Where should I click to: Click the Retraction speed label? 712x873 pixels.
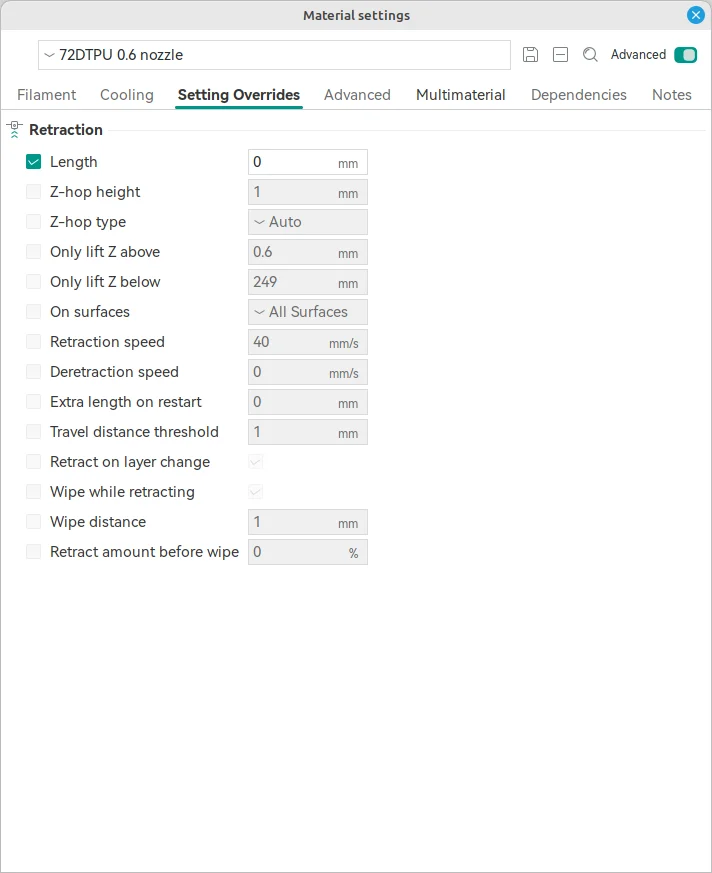pyautogui.click(x=107, y=342)
